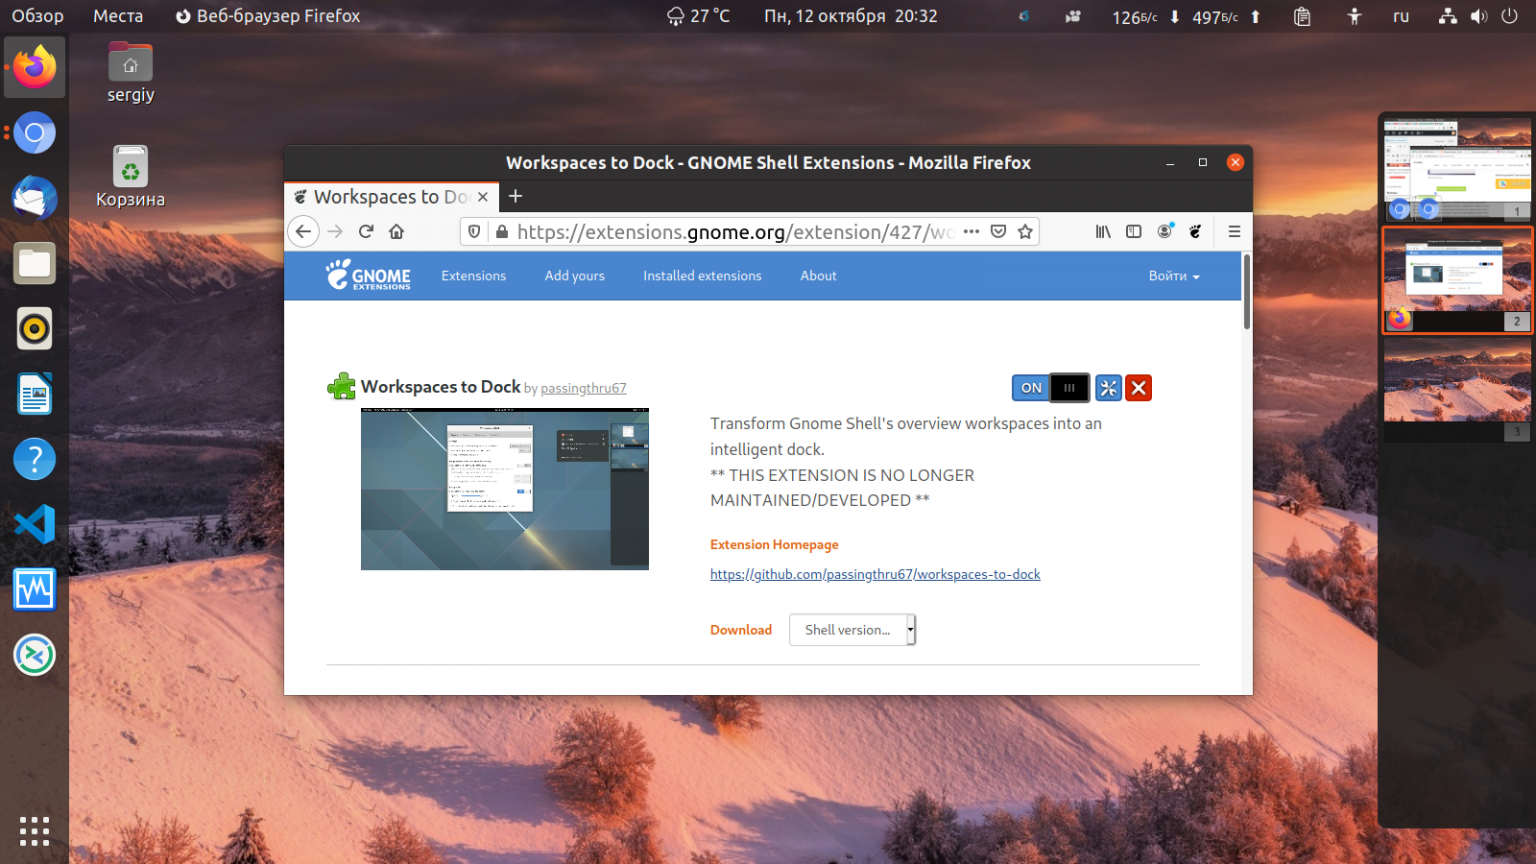Click volume icon in top bar
Screen dimensions: 1536x864
pyautogui.click(x=1479, y=16)
